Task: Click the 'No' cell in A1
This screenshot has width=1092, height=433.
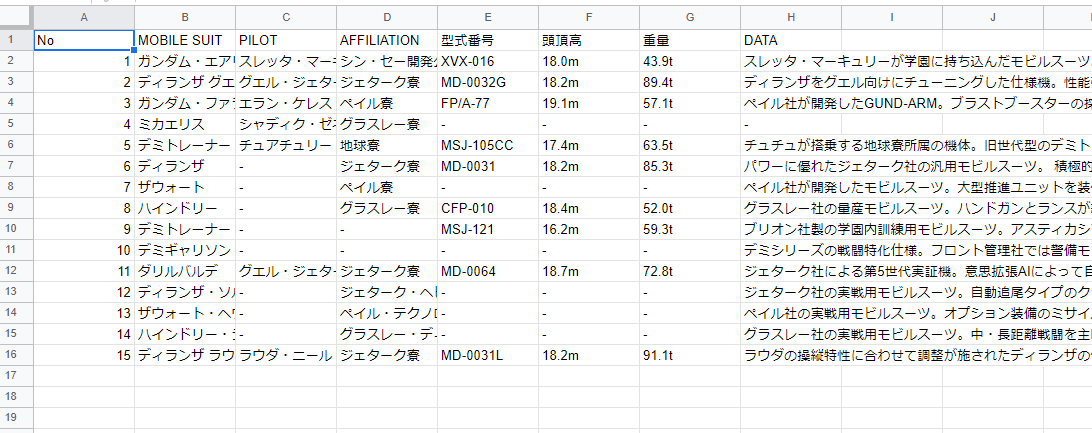Action: click(84, 40)
